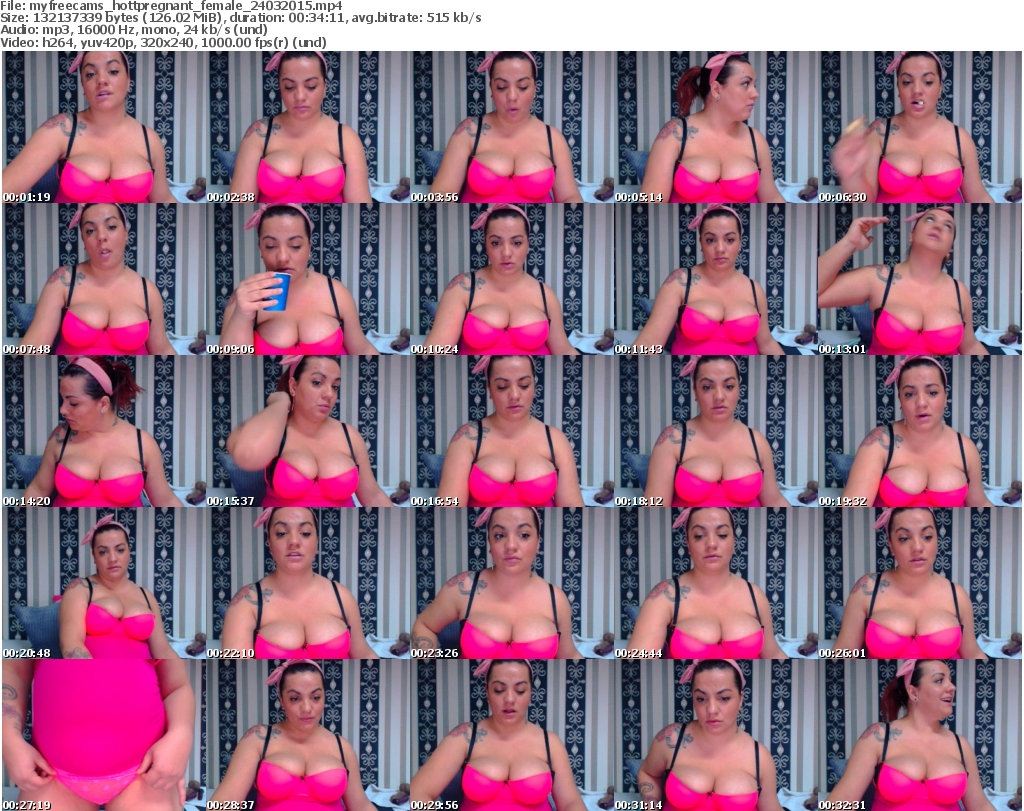This screenshot has width=1024, height=811.
Task: Select the thumbnail stamped 00:02:38
Action: (308, 127)
